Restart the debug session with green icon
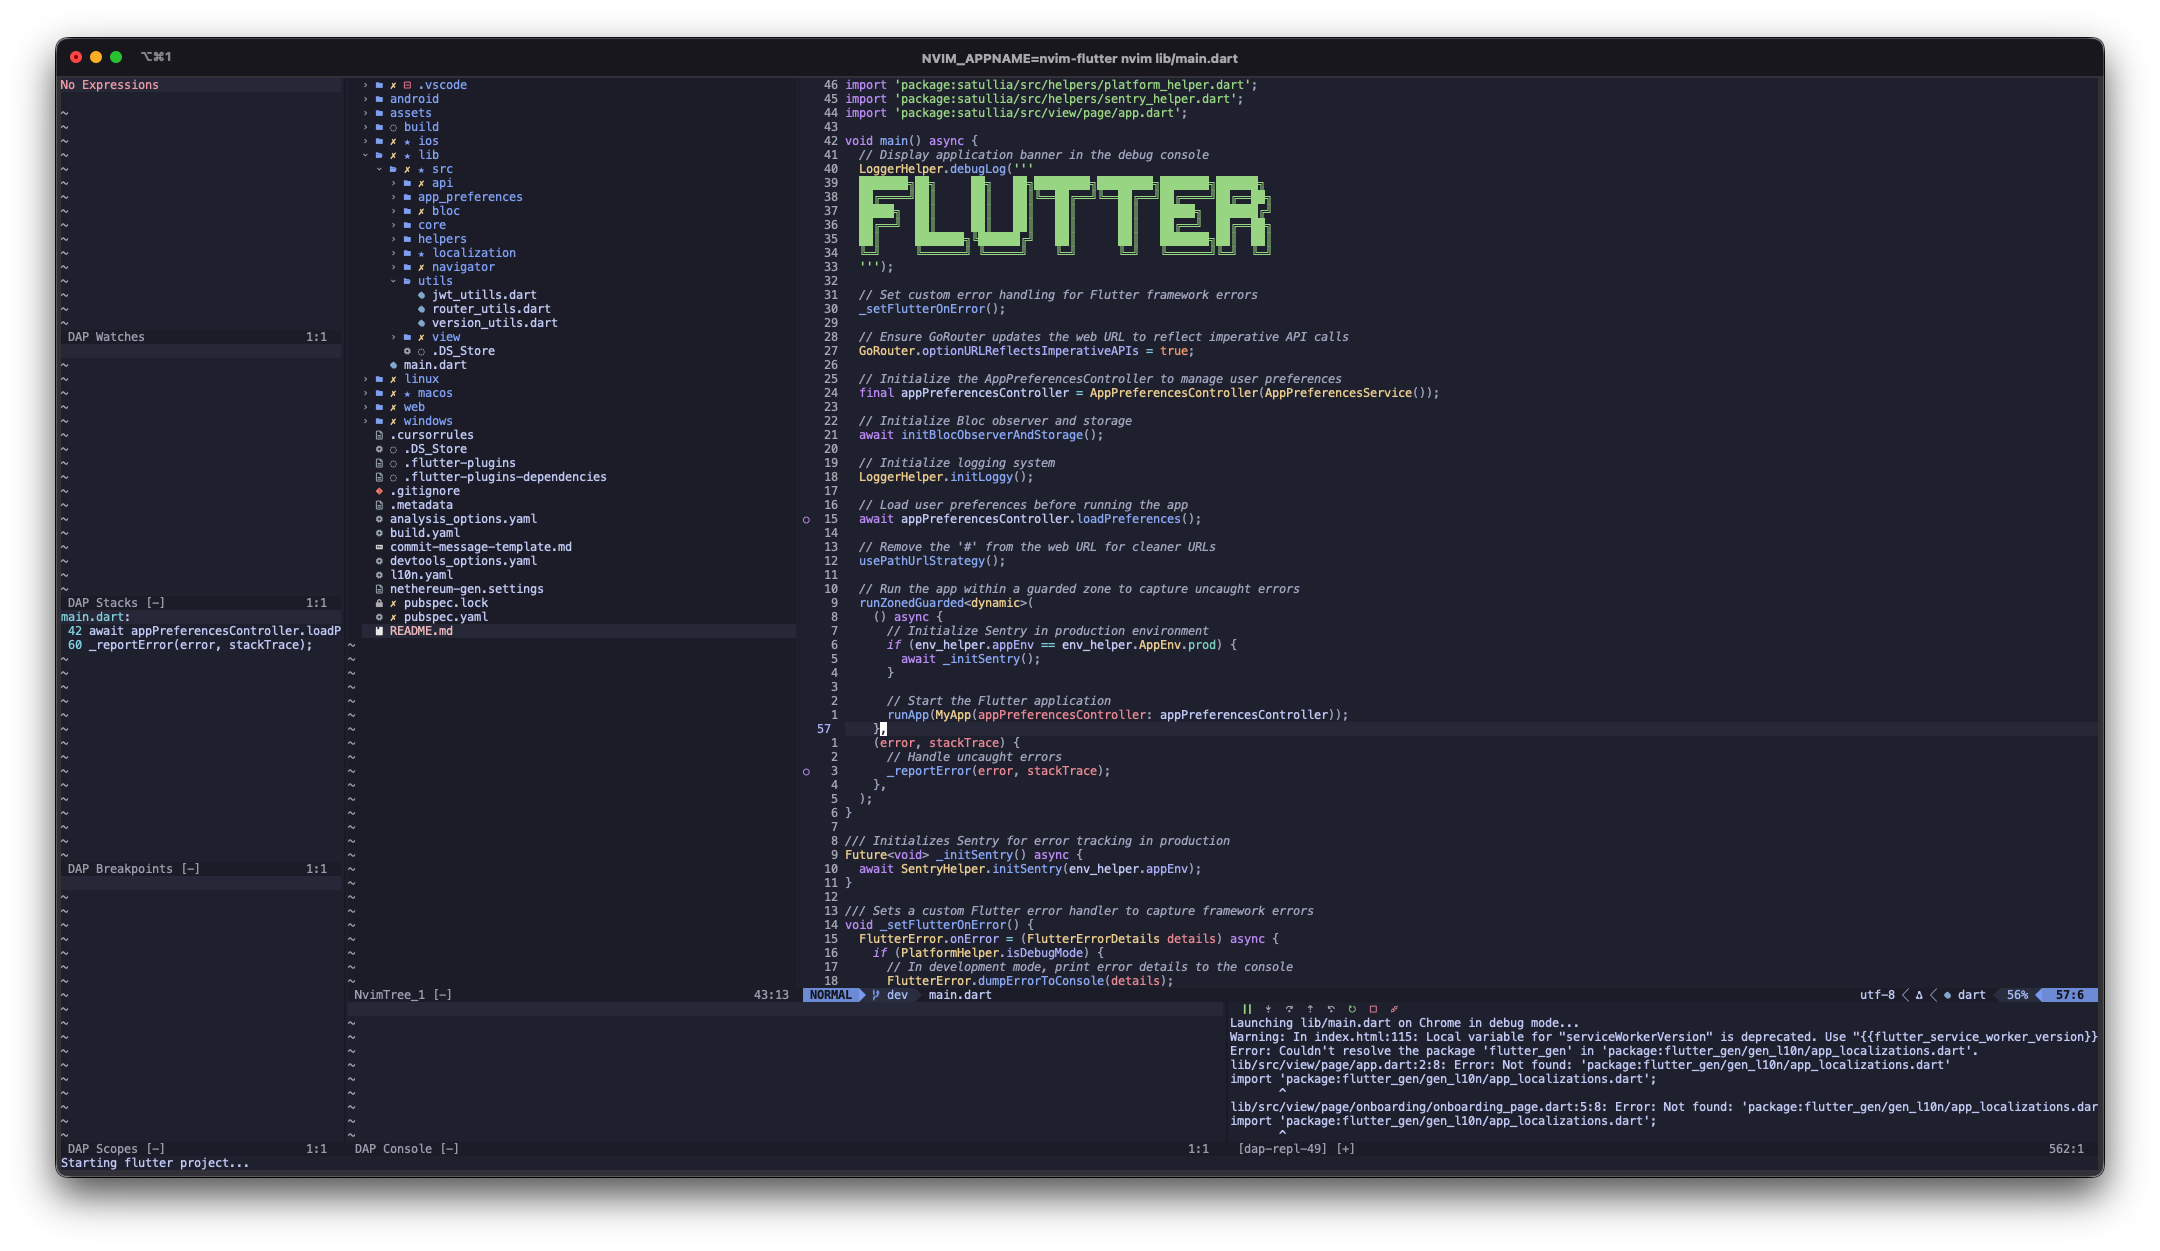The height and width of the screenshot is (1251, 2160). pos(1352,1009)
